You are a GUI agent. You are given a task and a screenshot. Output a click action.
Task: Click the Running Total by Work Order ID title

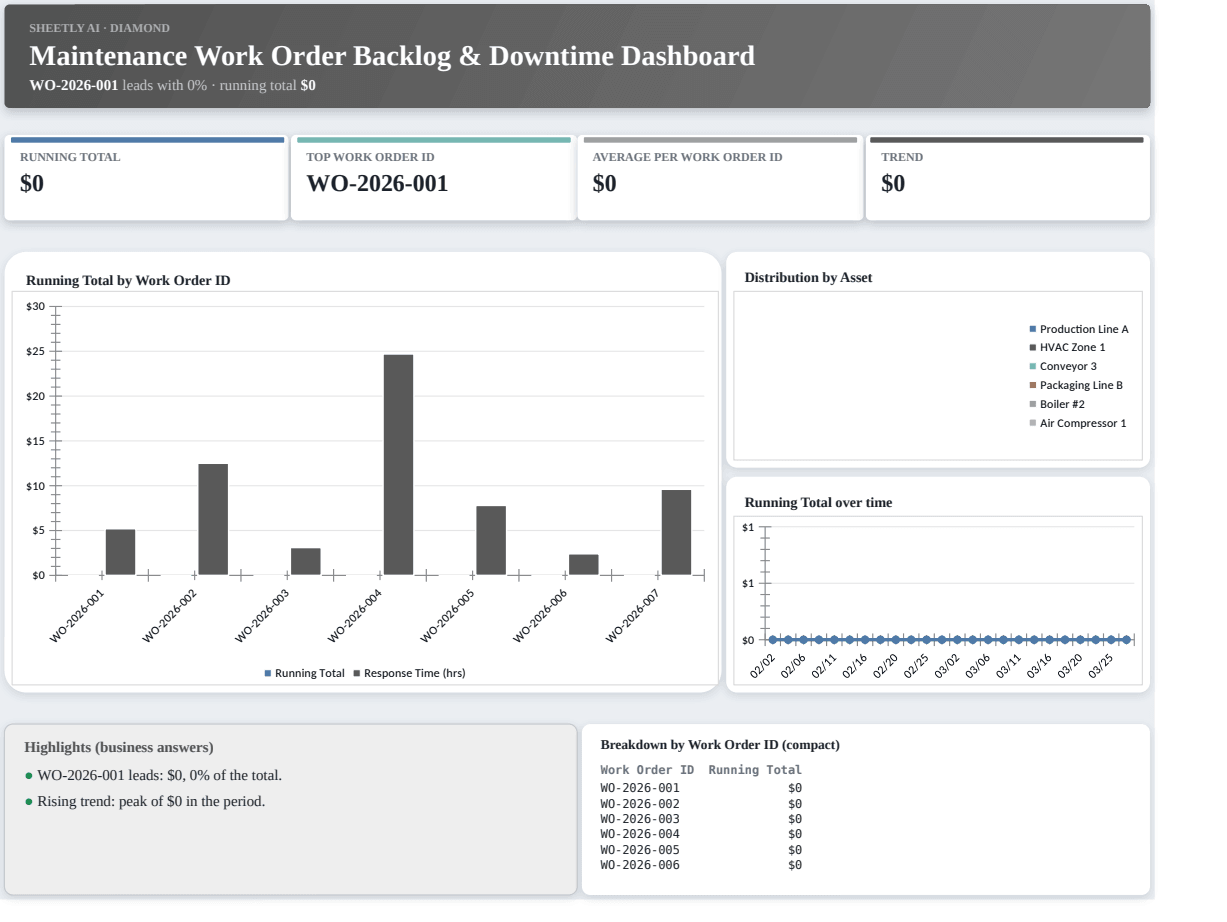point(128,281)
